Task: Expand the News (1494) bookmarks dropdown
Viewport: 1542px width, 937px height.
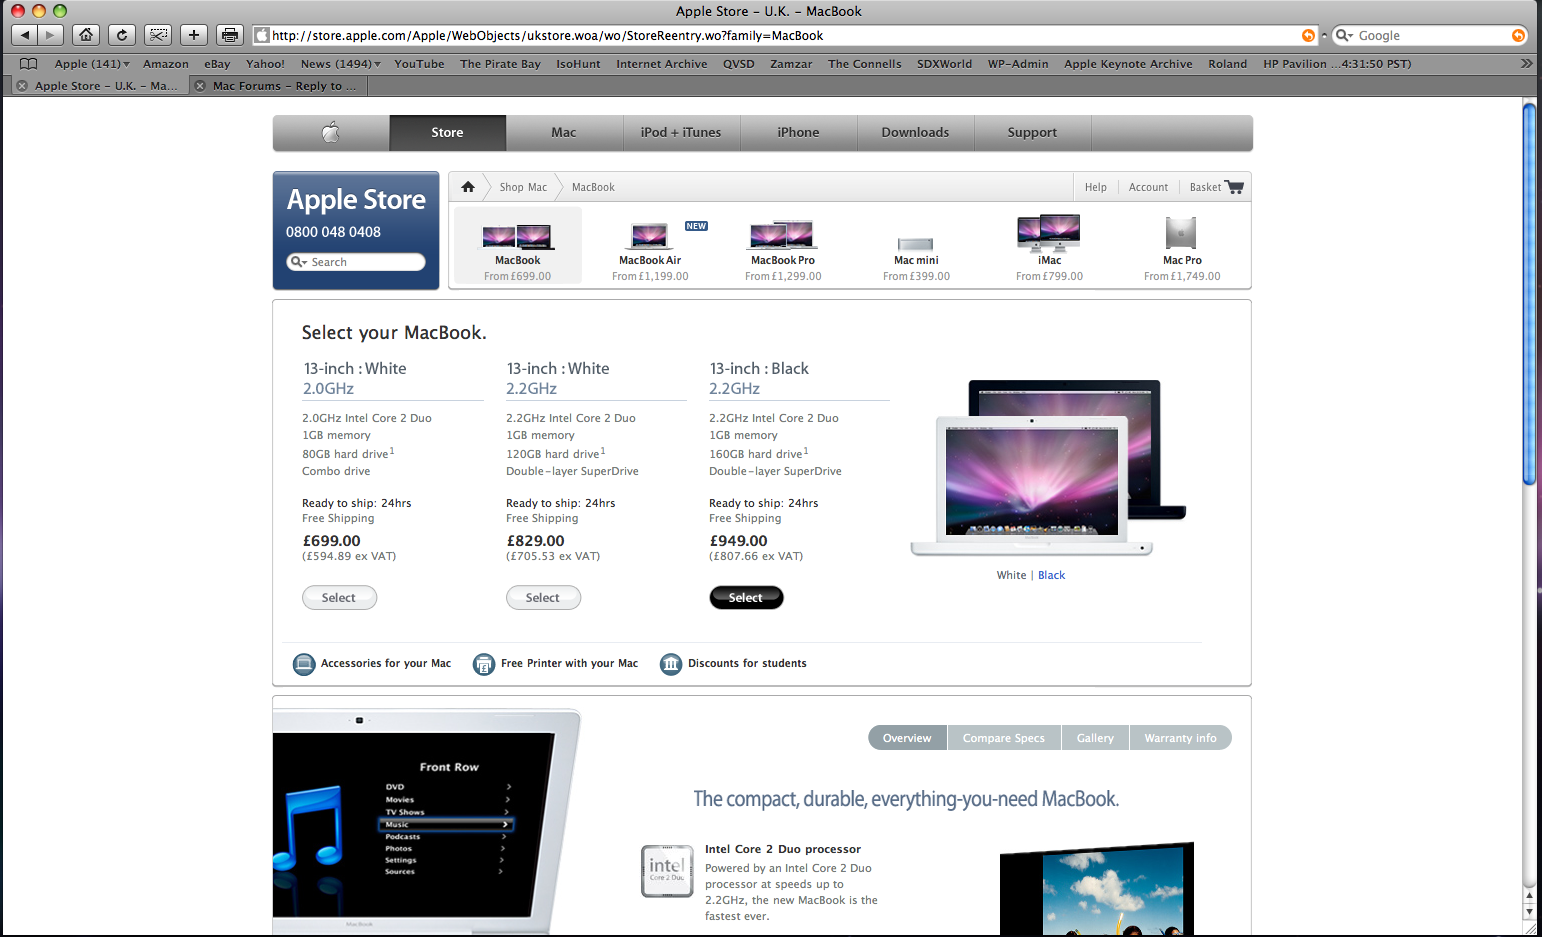Action: (x=341, y=64)
